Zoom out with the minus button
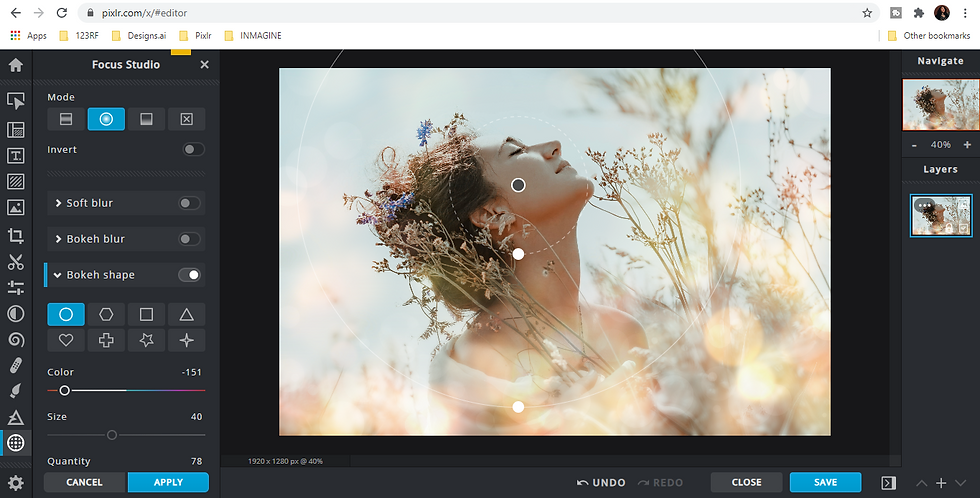The image size is (980, 498). (914, 145)
